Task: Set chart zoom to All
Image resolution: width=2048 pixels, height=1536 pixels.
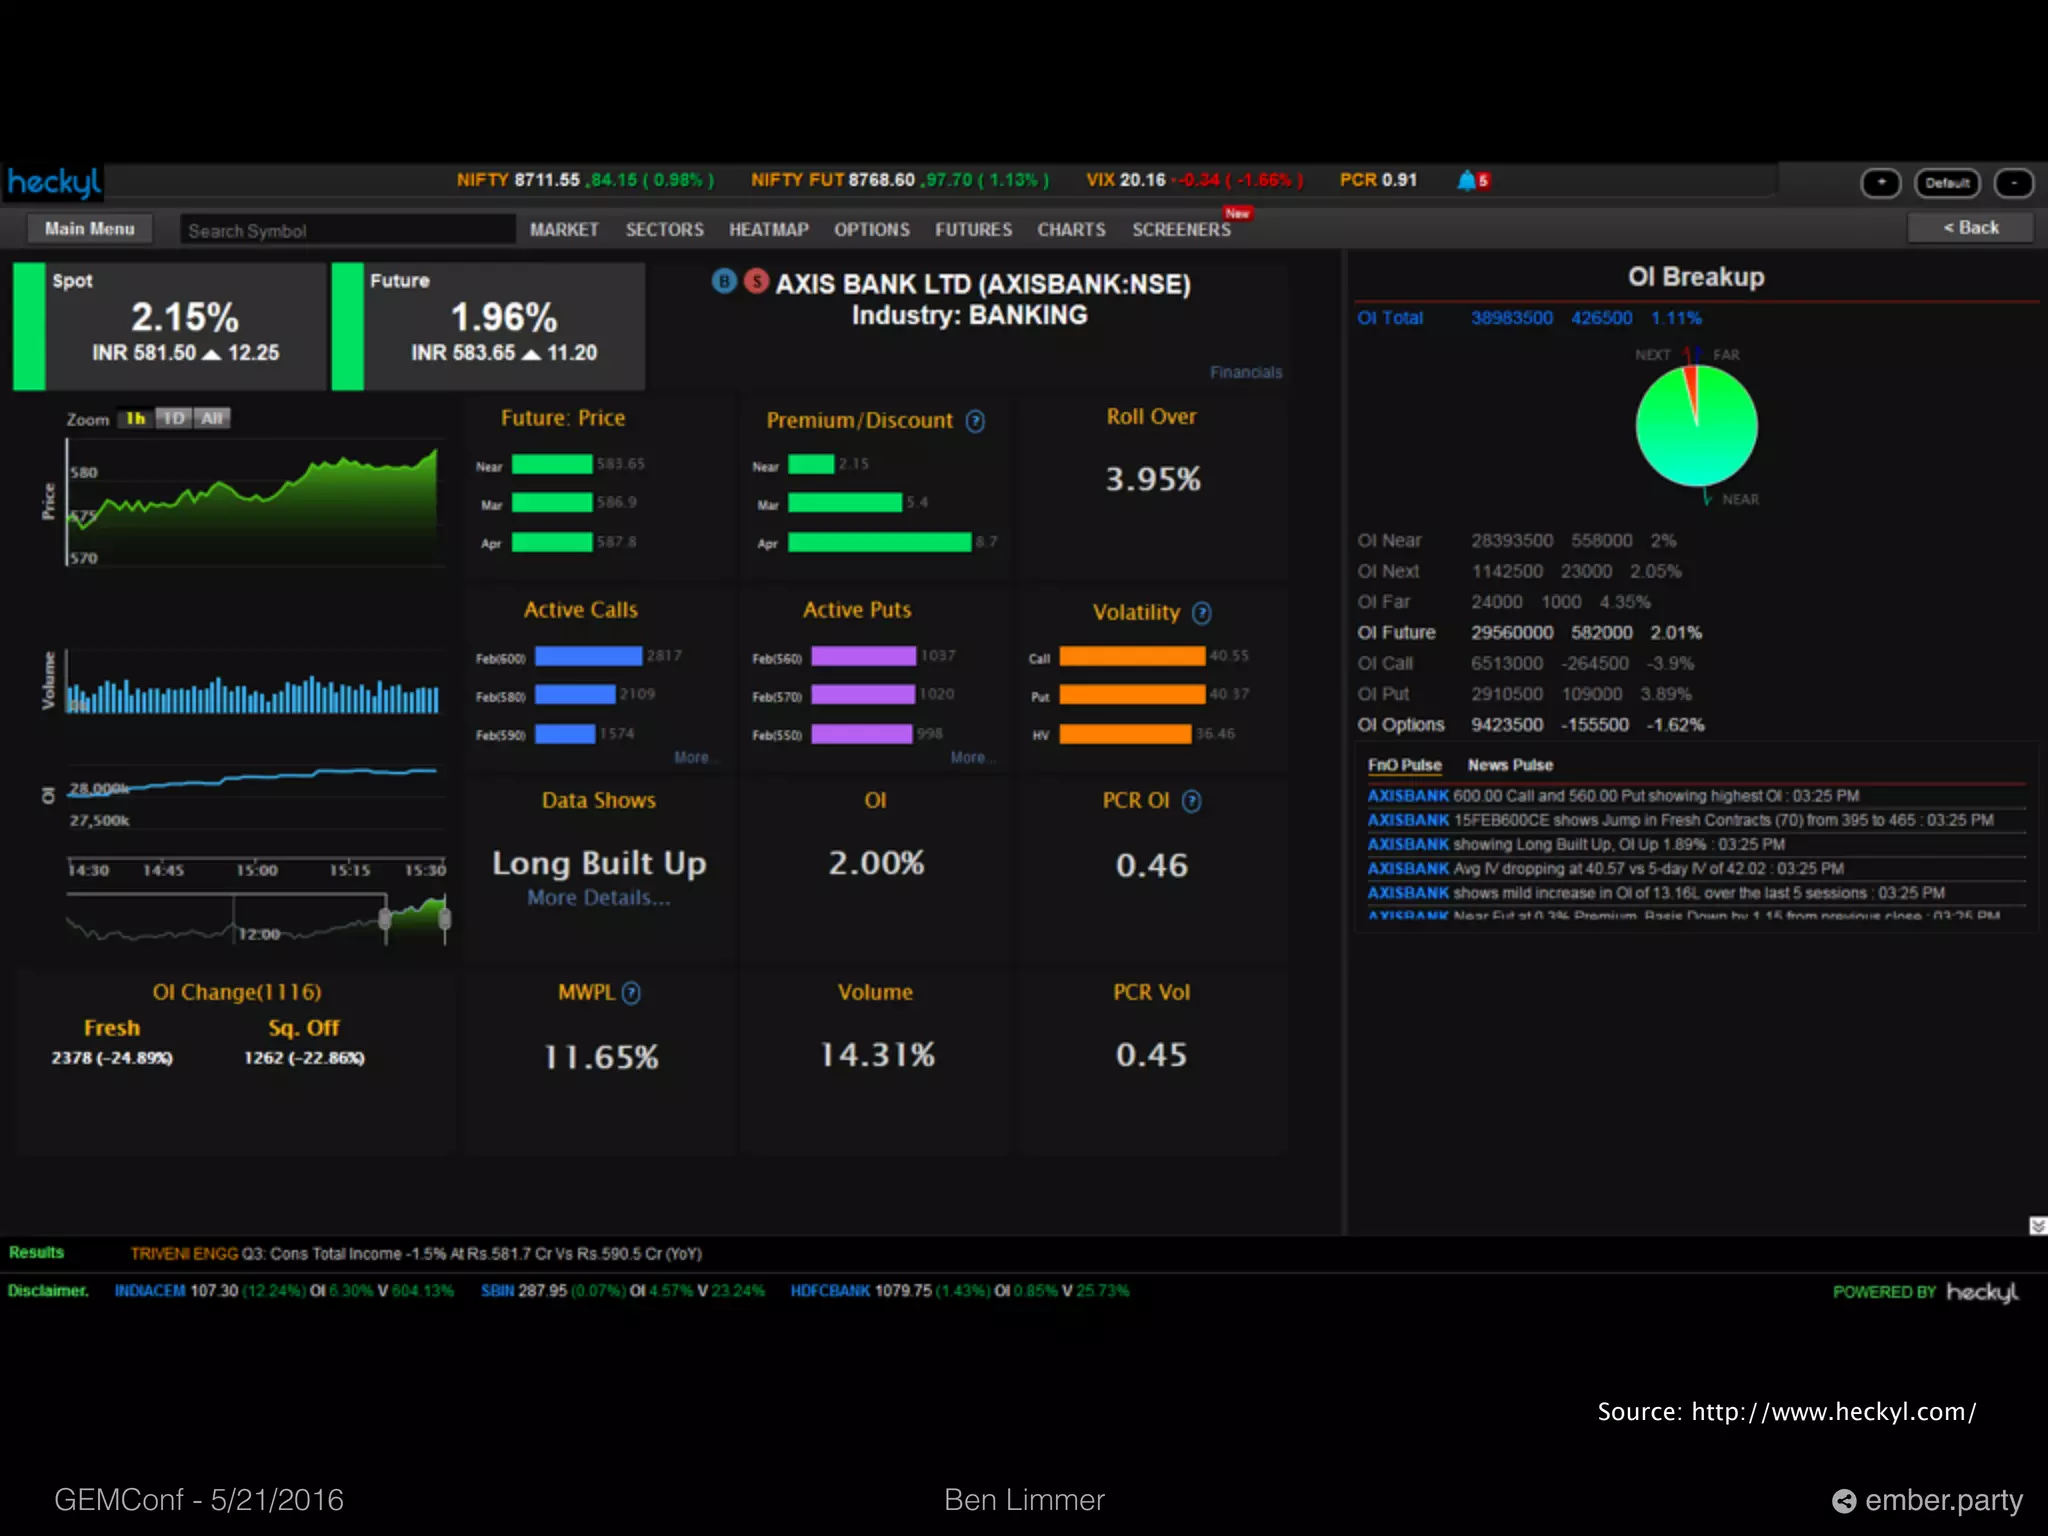Action: 212,419
